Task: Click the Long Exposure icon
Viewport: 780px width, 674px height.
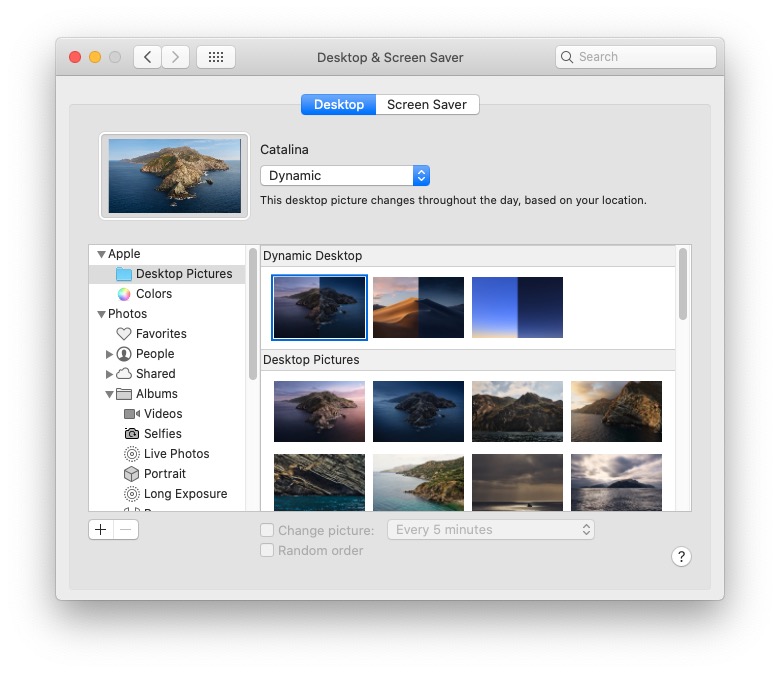Action: [x=132, y=493]
